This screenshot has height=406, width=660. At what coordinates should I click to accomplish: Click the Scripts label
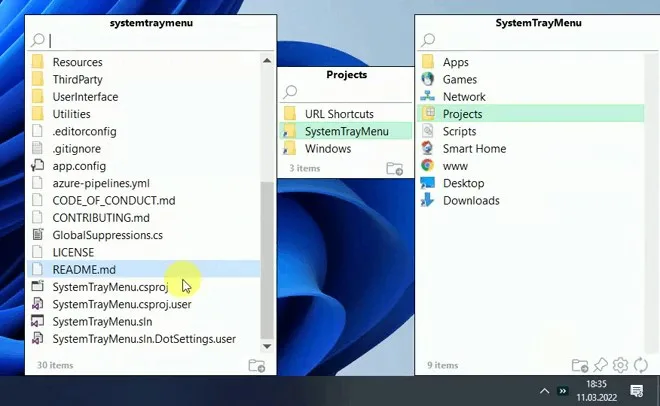(459, 131)
